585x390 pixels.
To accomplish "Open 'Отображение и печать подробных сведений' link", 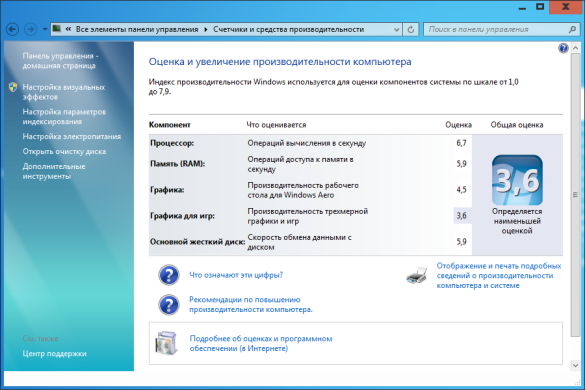I will tap(499, 275).
